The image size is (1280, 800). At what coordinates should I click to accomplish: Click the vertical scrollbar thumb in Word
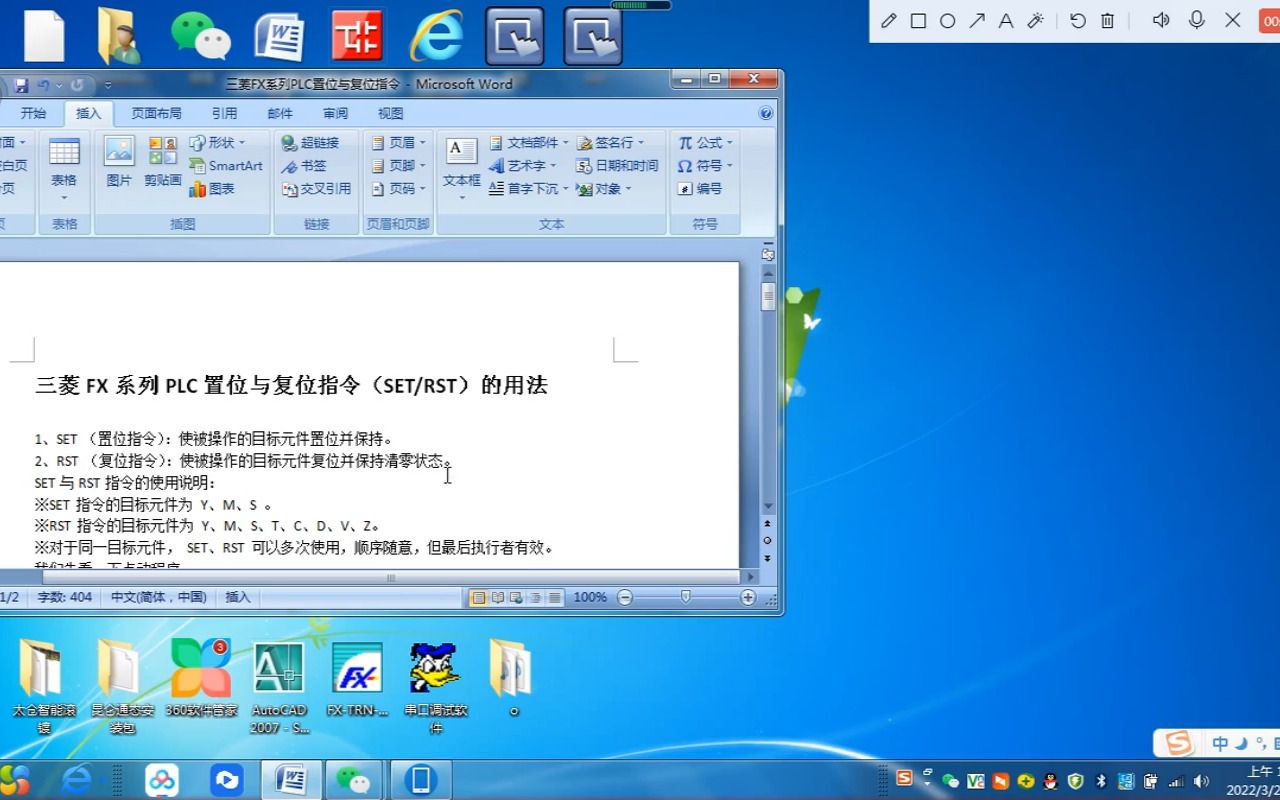[768, 297]
